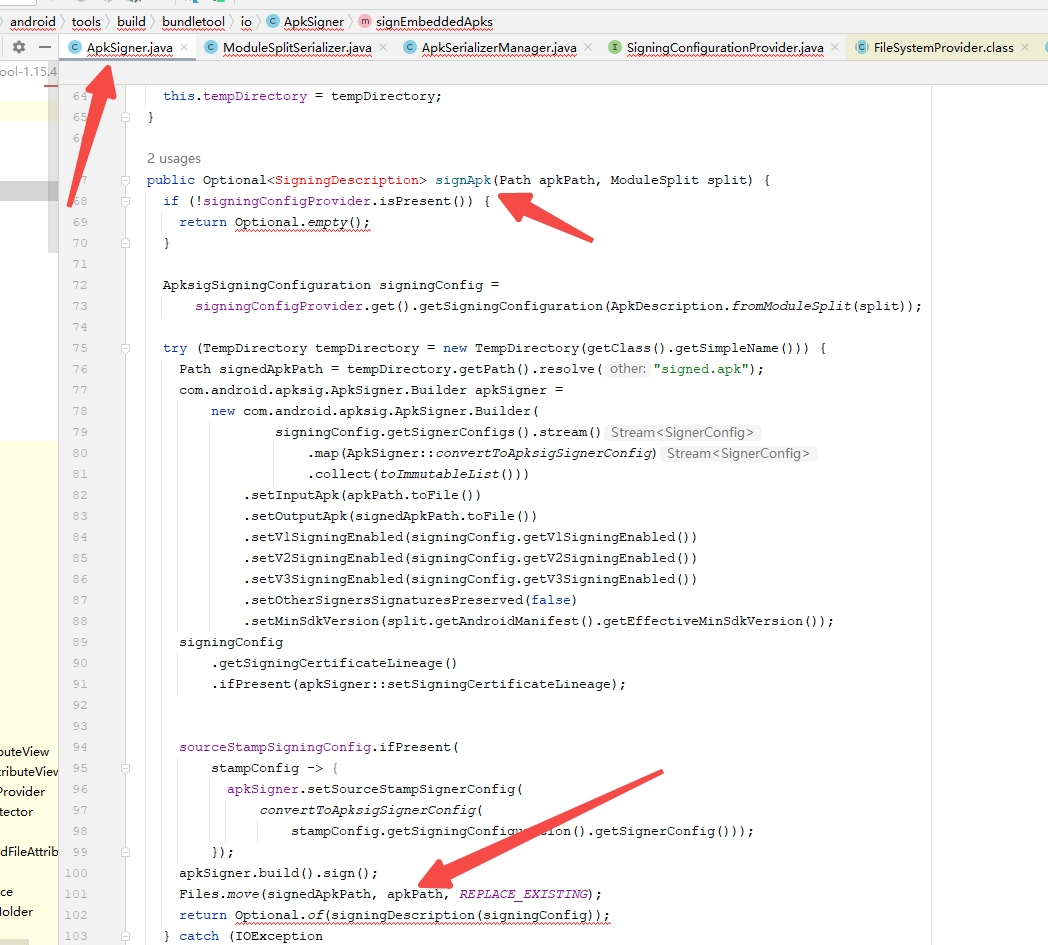The width and height of the screenshot is (1048, 945).
Task: Click getSigningCertificateLineage on line 90
Action: point(331,664)
